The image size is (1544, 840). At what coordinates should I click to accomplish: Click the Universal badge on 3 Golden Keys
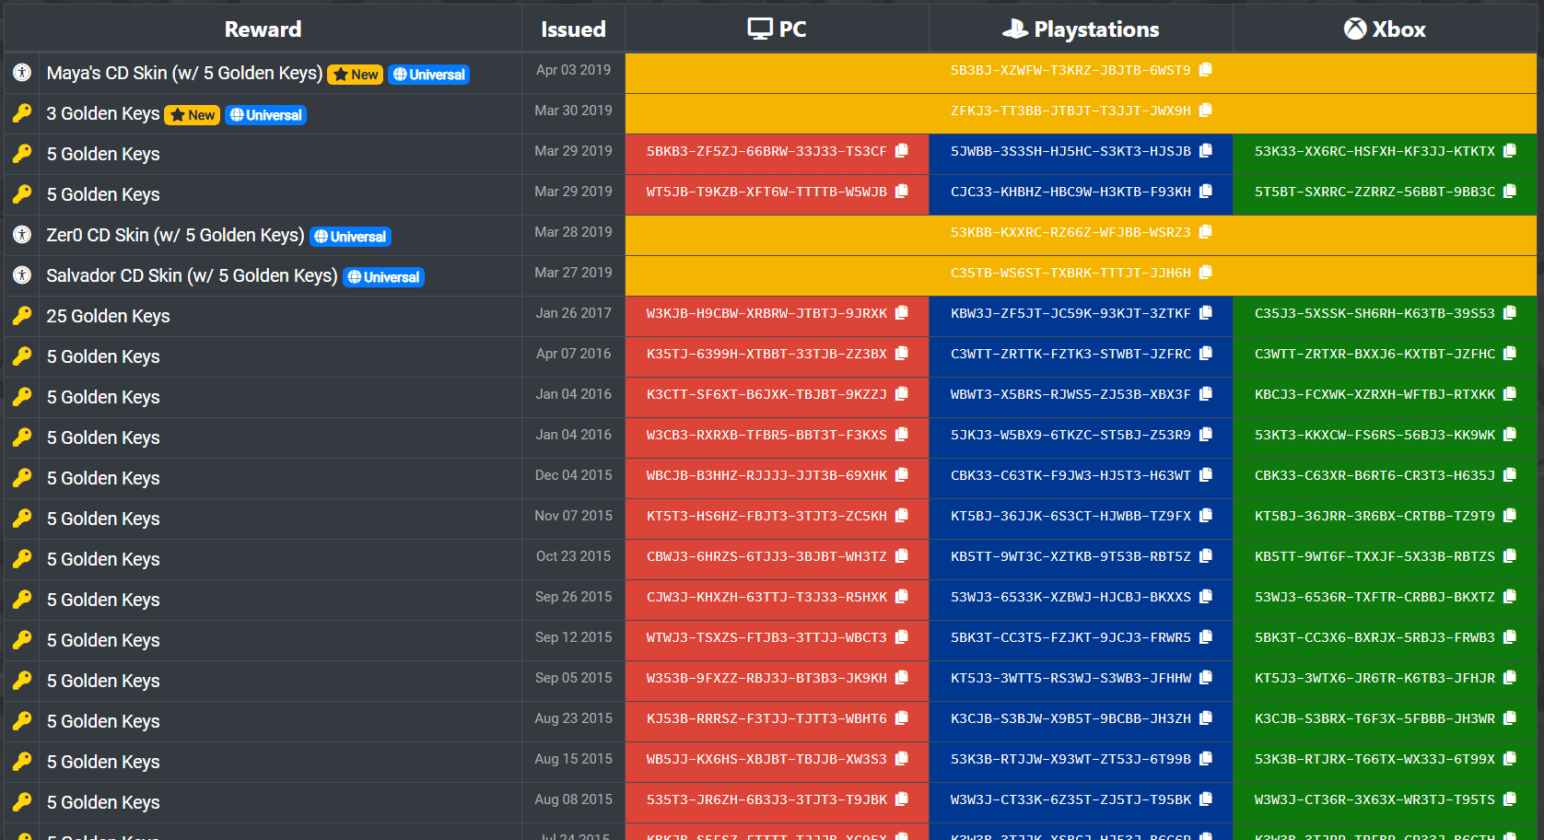266,115
